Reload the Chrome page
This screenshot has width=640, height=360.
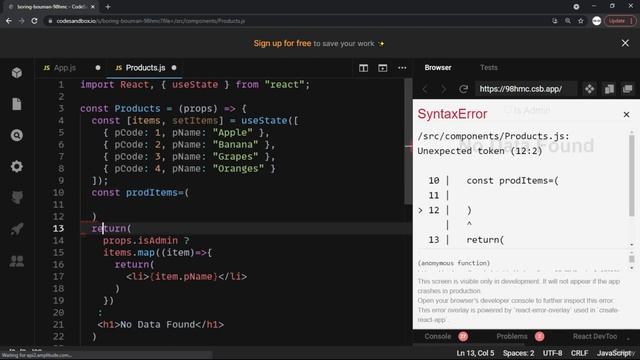(x=34, y=21)
